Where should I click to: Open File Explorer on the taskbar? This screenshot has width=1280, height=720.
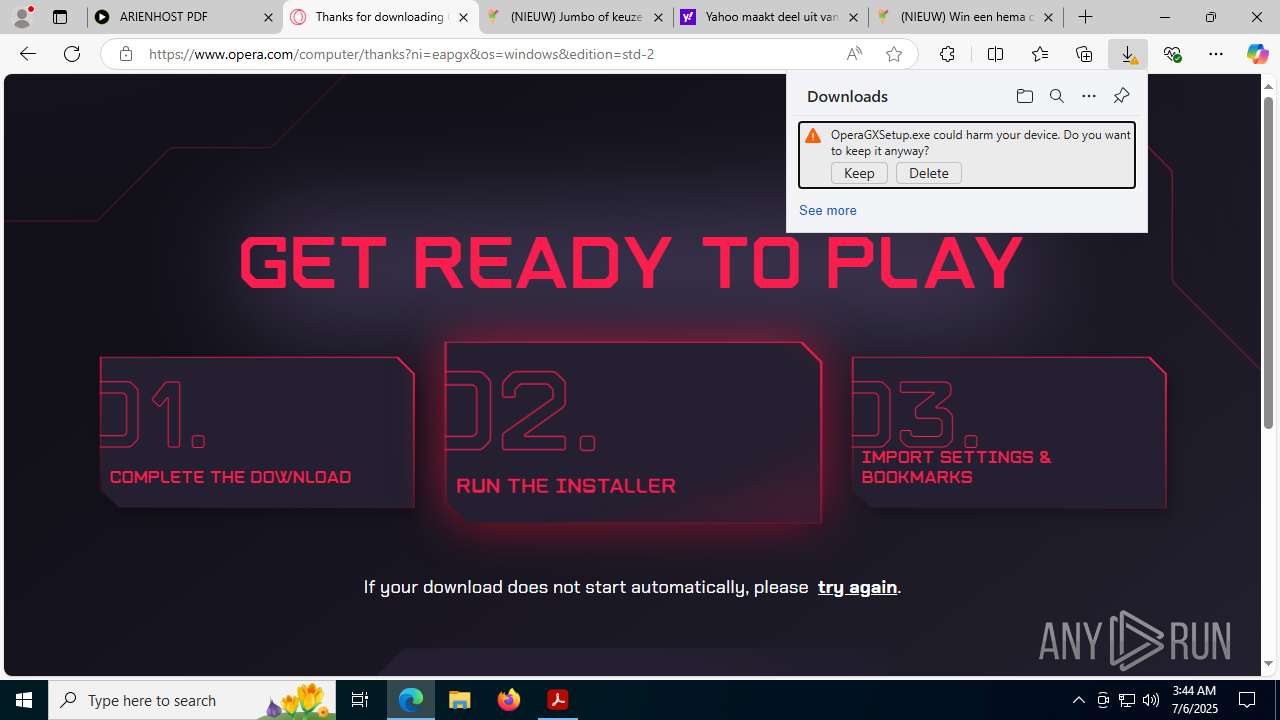coord(459,700)
